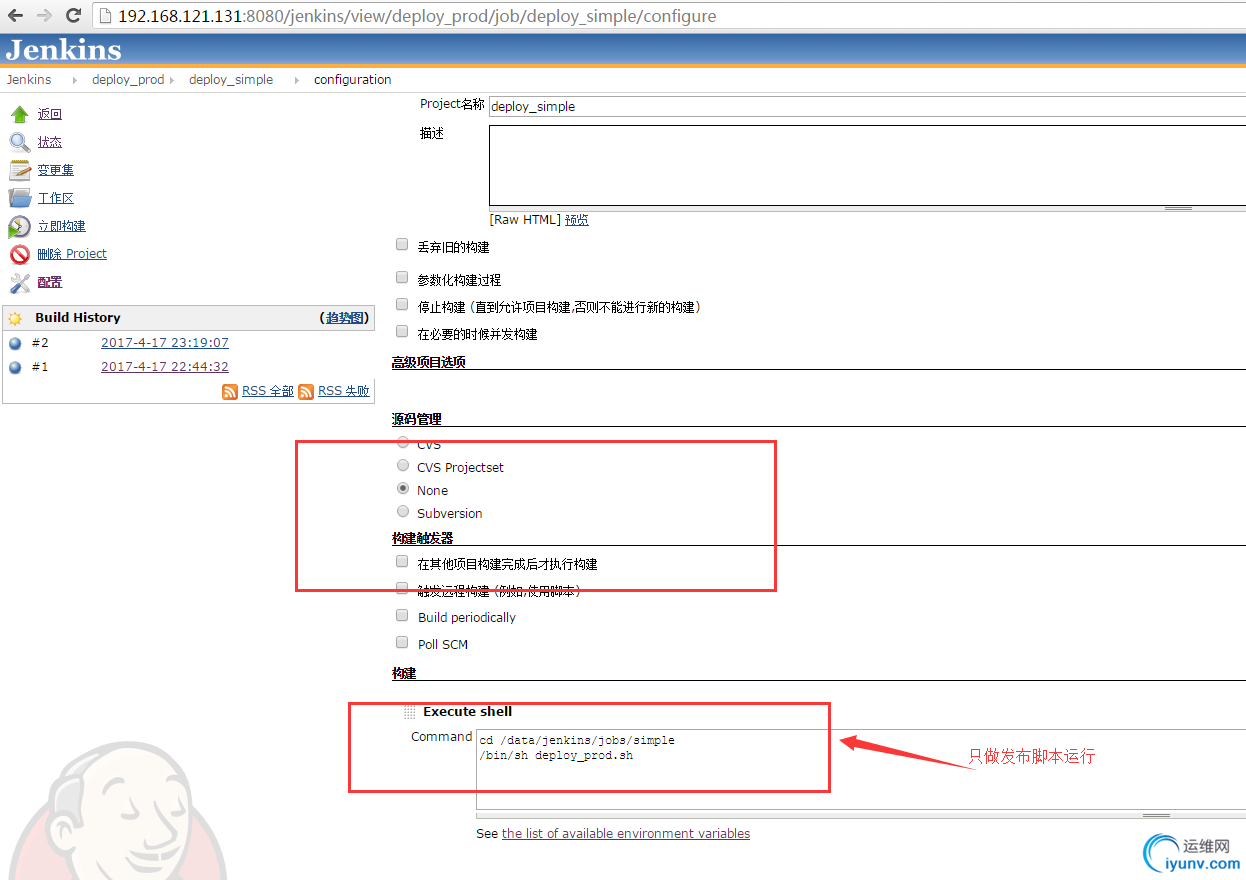1246x880 pixels.
Task: Open deploy_simple breadcrumb arrow menu
Action: coord(296,80)
